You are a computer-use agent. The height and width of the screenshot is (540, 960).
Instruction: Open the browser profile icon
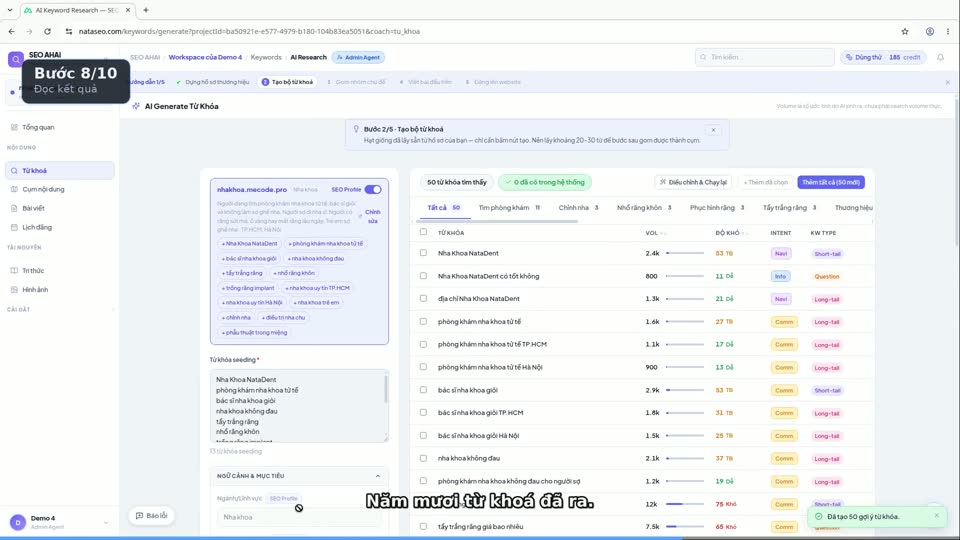[x=929, y=31]
